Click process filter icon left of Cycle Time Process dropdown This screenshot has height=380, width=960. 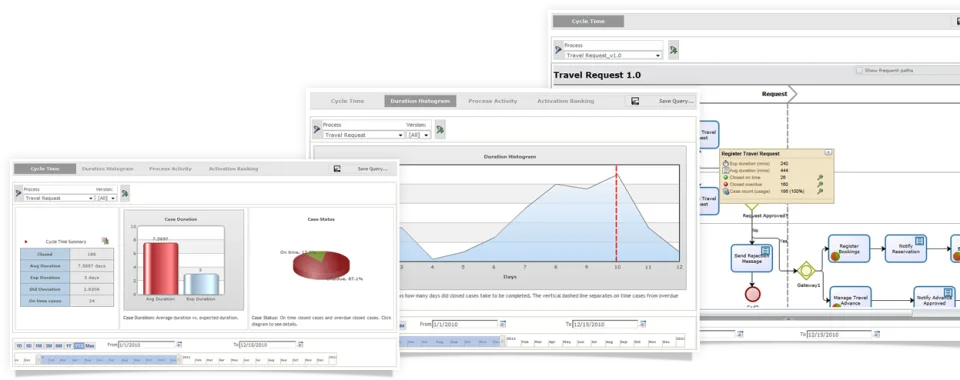pyautogui.click(x=18, y=194)
